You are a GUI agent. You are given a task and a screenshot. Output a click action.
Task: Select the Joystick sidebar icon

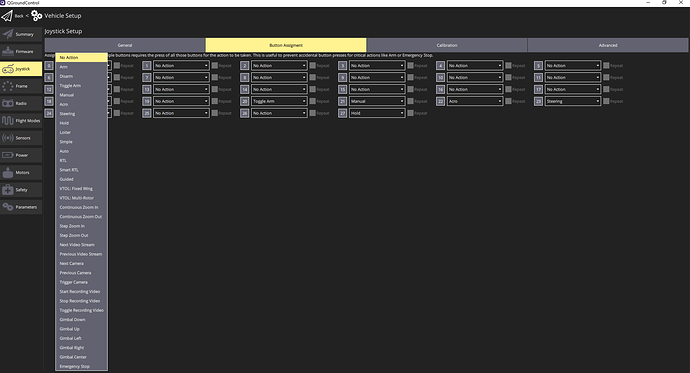[x=7, y=69]
